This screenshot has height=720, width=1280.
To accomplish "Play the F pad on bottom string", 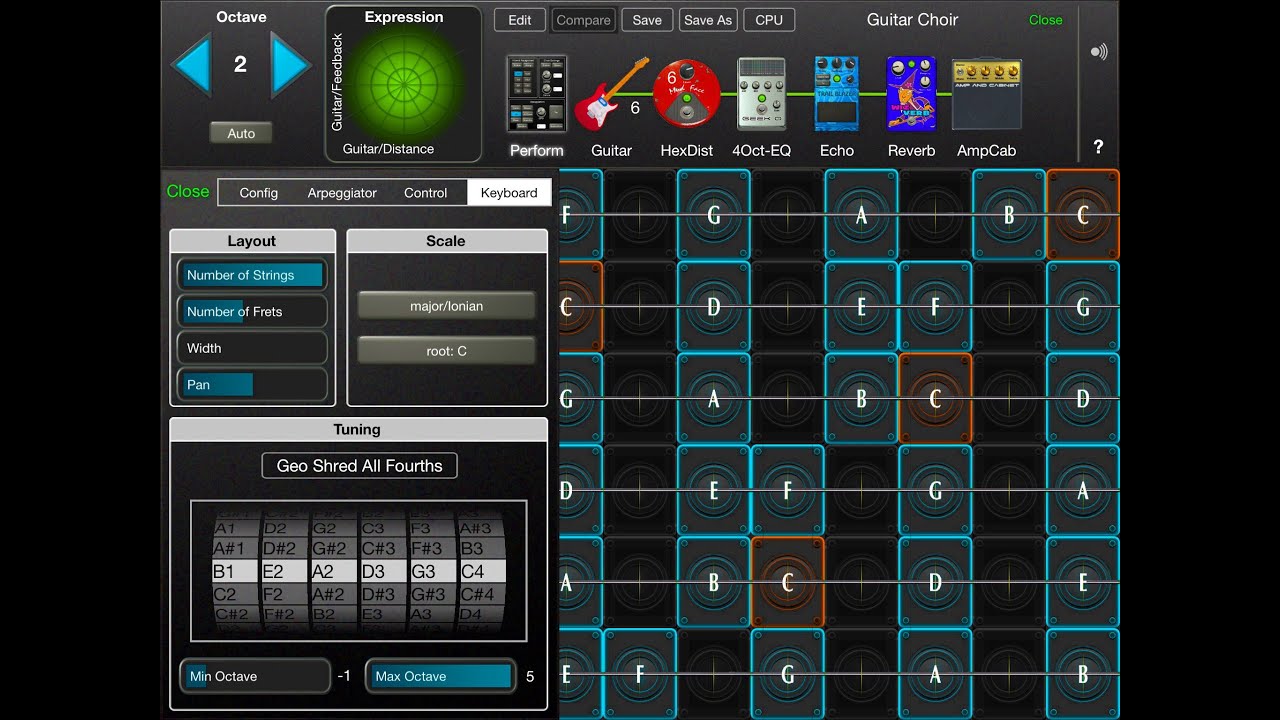I will click(x=640, y=675).
